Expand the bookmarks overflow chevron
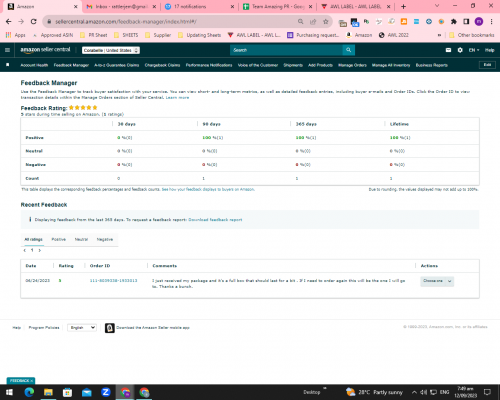This screenshot has width=500, height=400. pyautogui.click(x=439, y=35)
